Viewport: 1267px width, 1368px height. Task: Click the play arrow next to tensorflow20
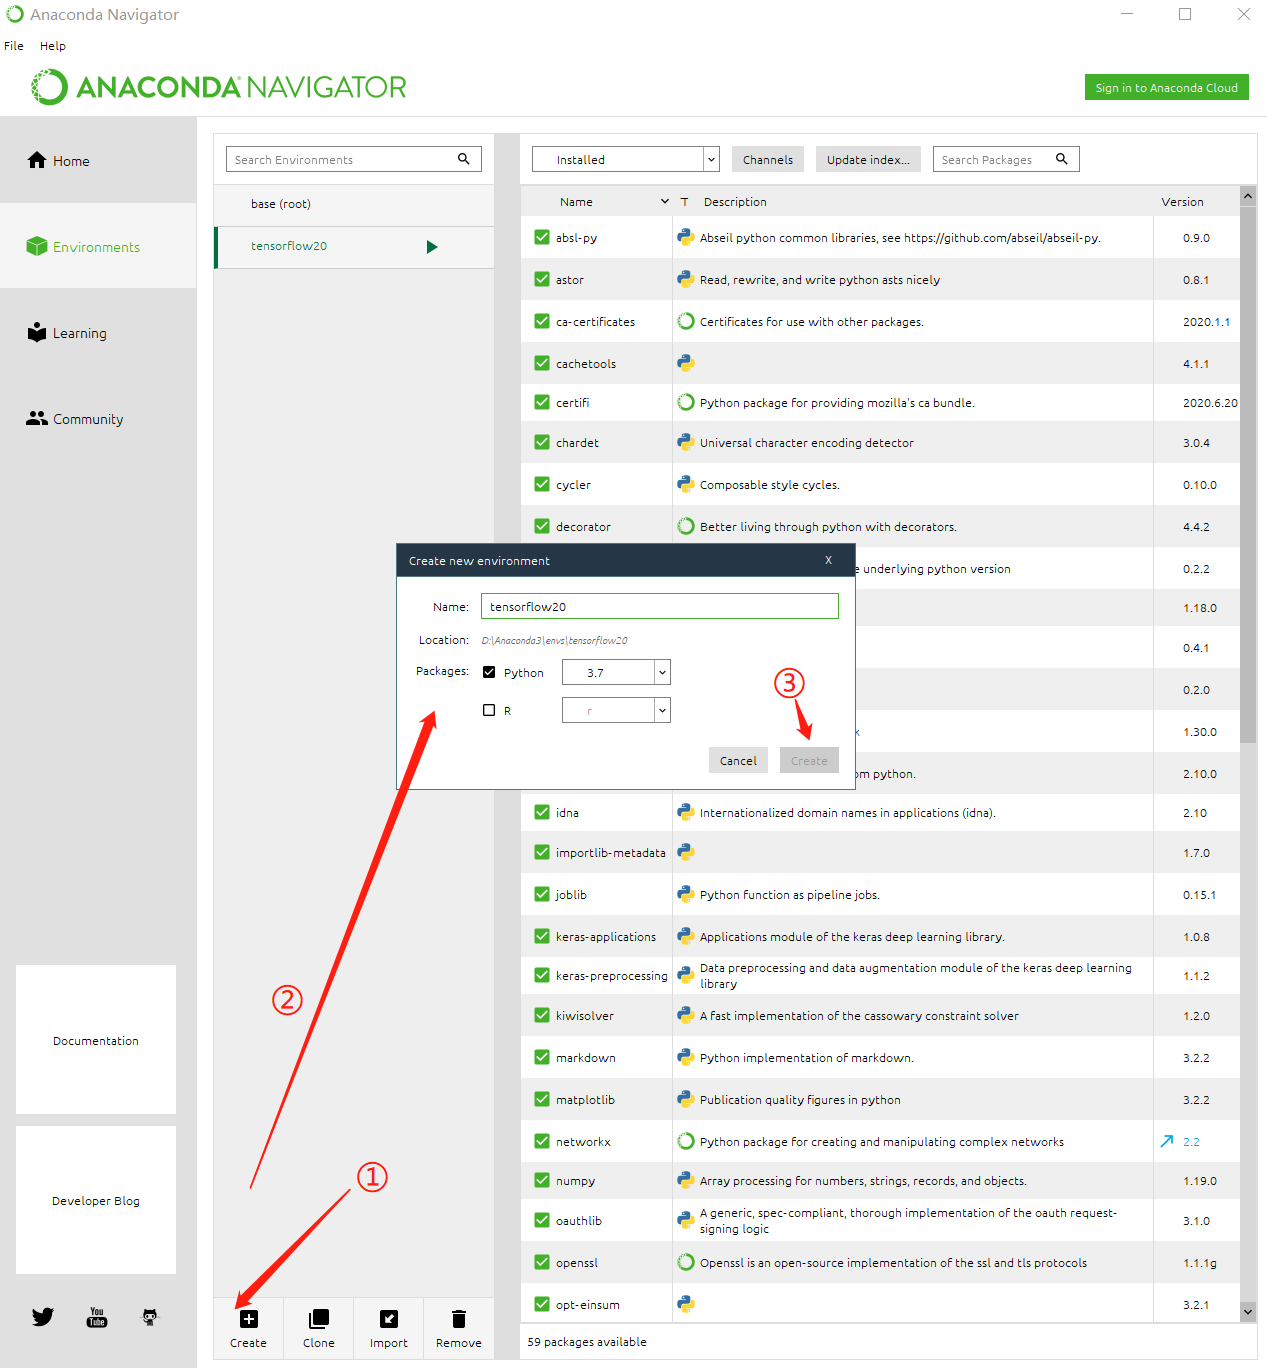(432, 247)
